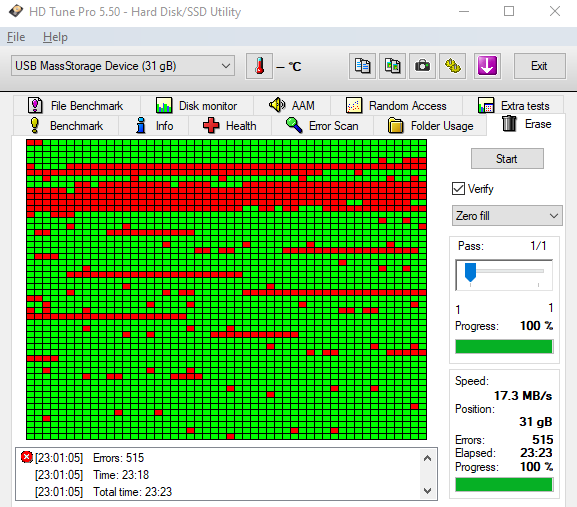Viewport: 577px width, 507px height.
Task: Open the File menu
Action: [16, 37]
